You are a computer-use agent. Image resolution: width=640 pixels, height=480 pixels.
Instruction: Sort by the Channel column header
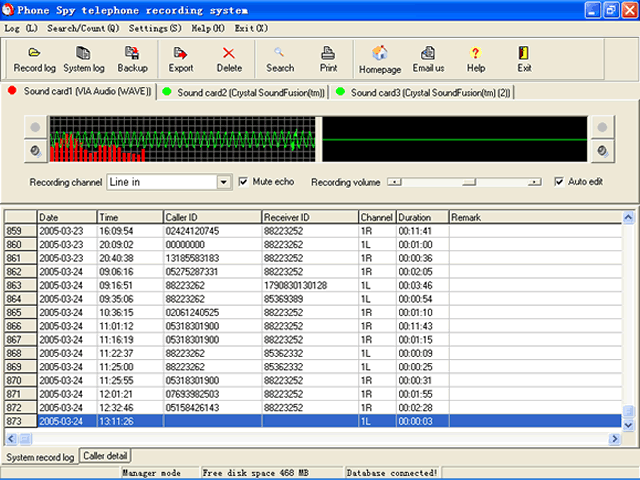(x=377, y=217)
